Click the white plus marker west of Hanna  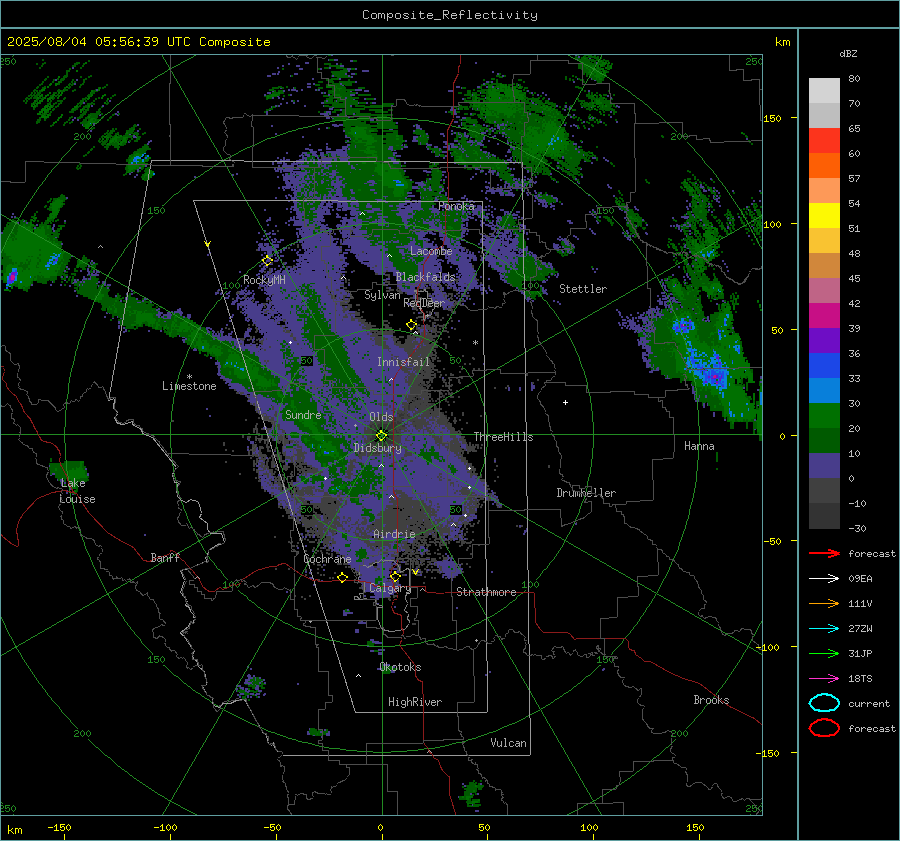(x=565, y=402)
